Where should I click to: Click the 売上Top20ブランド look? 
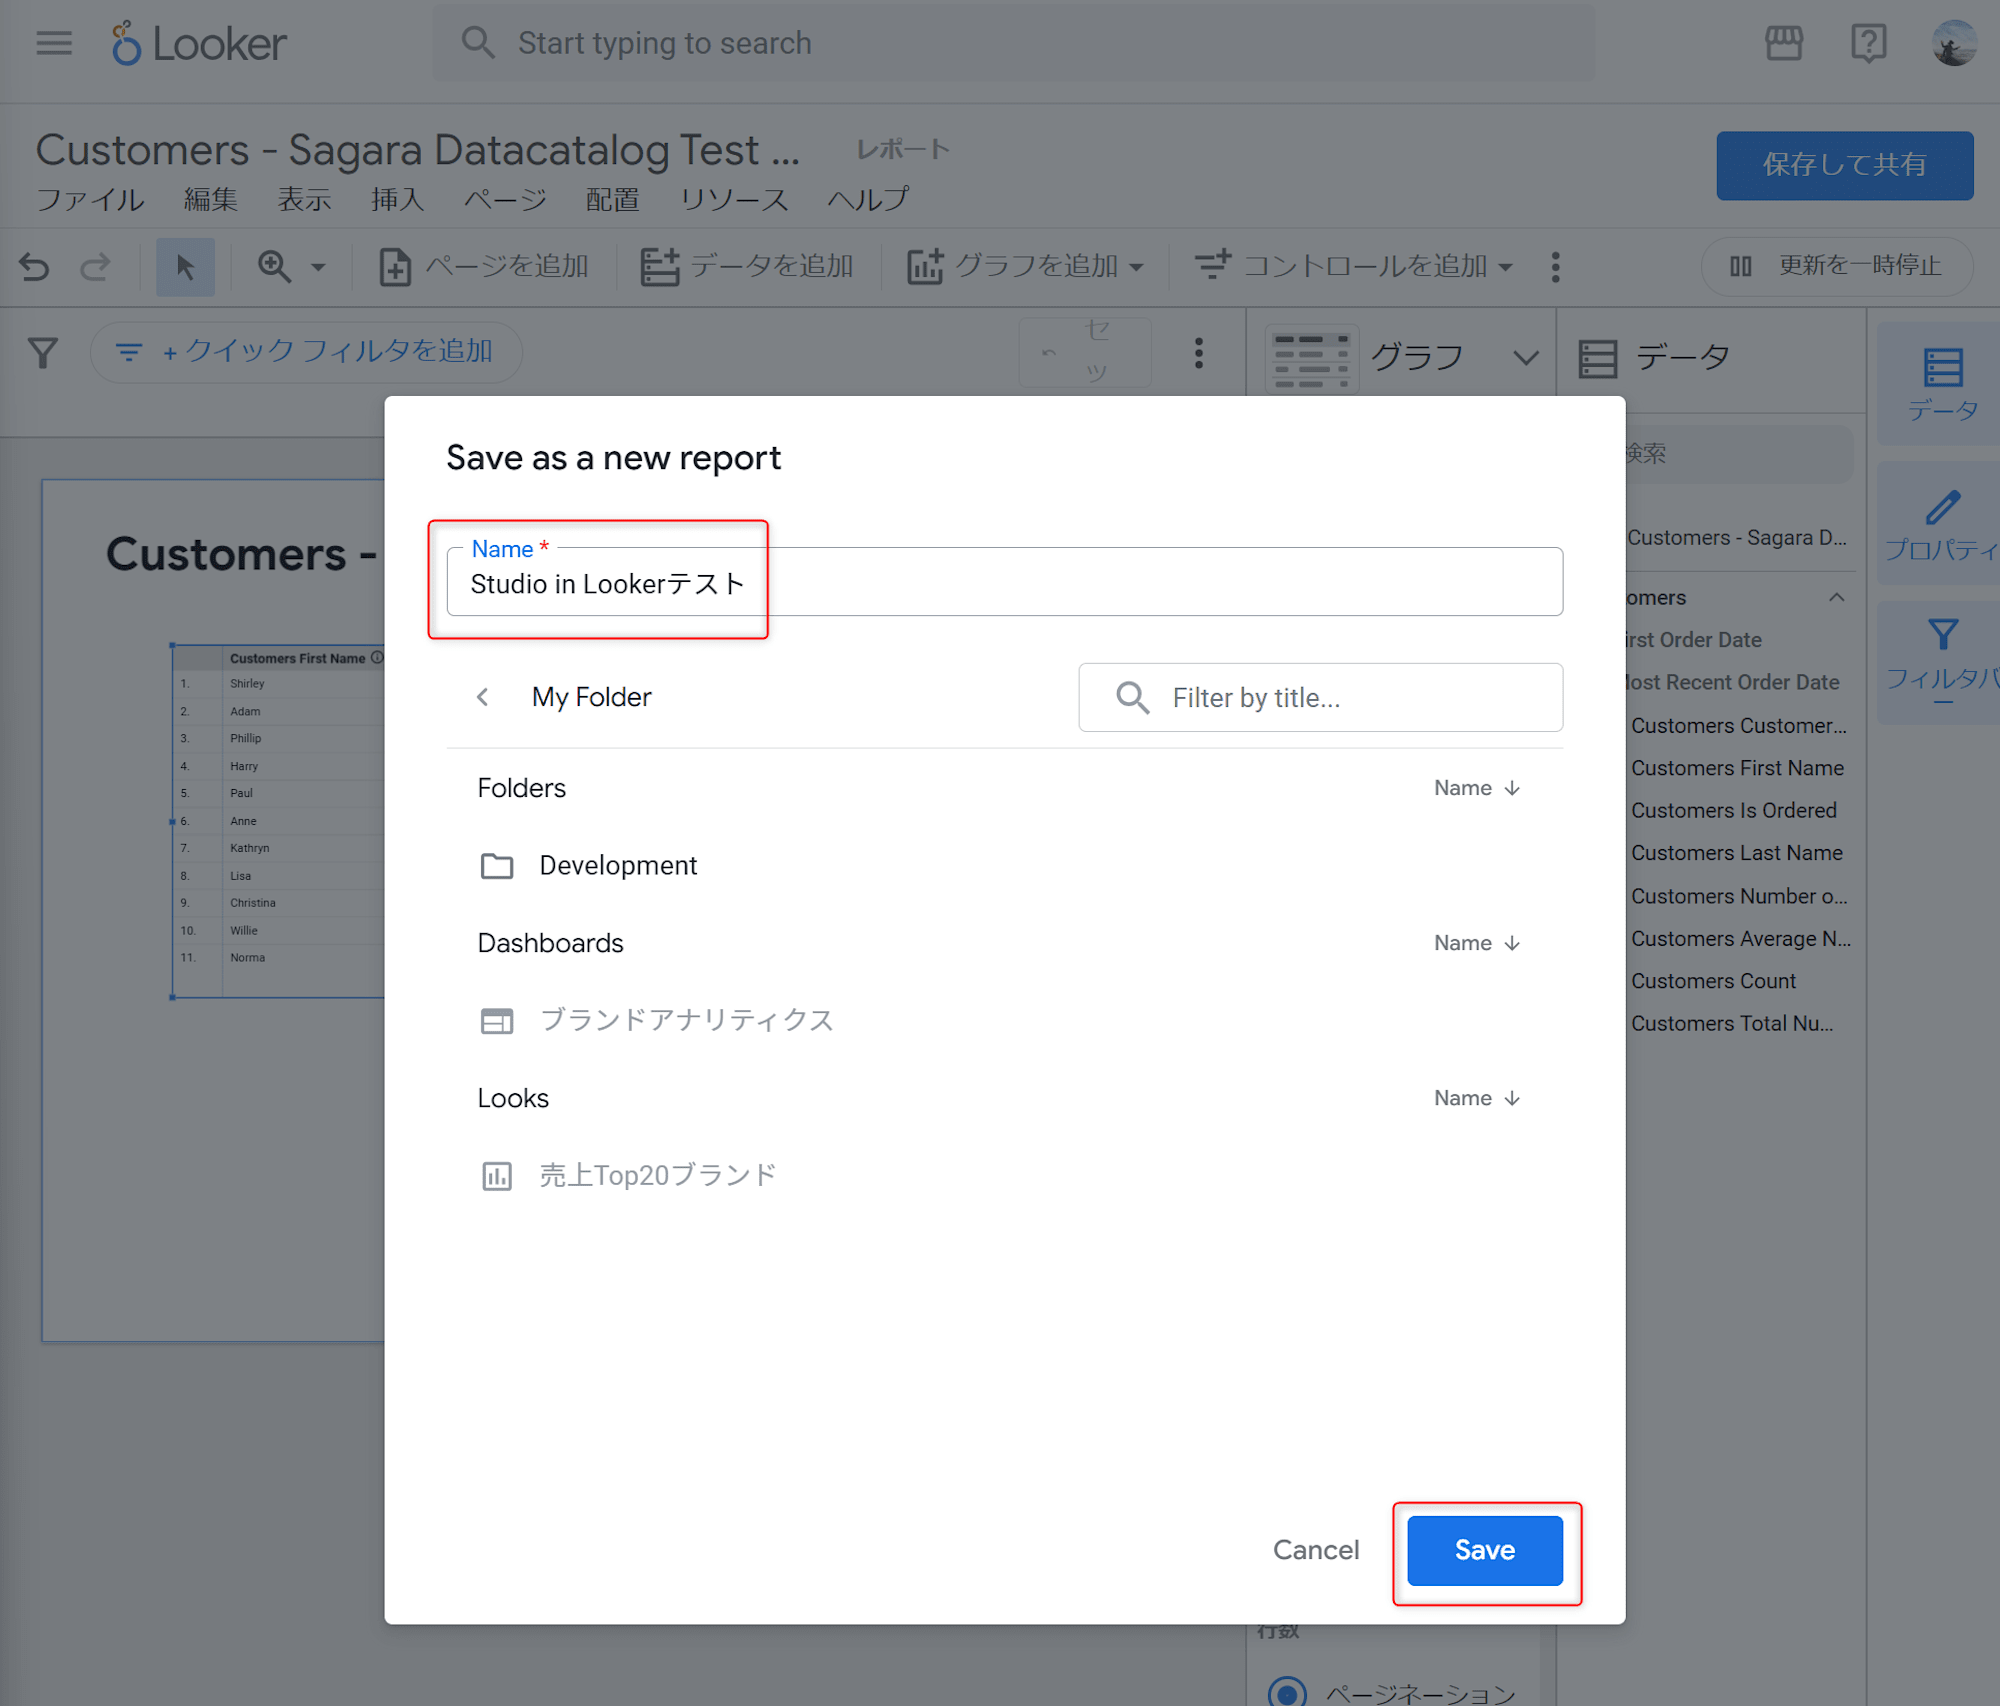[628, 1175]
